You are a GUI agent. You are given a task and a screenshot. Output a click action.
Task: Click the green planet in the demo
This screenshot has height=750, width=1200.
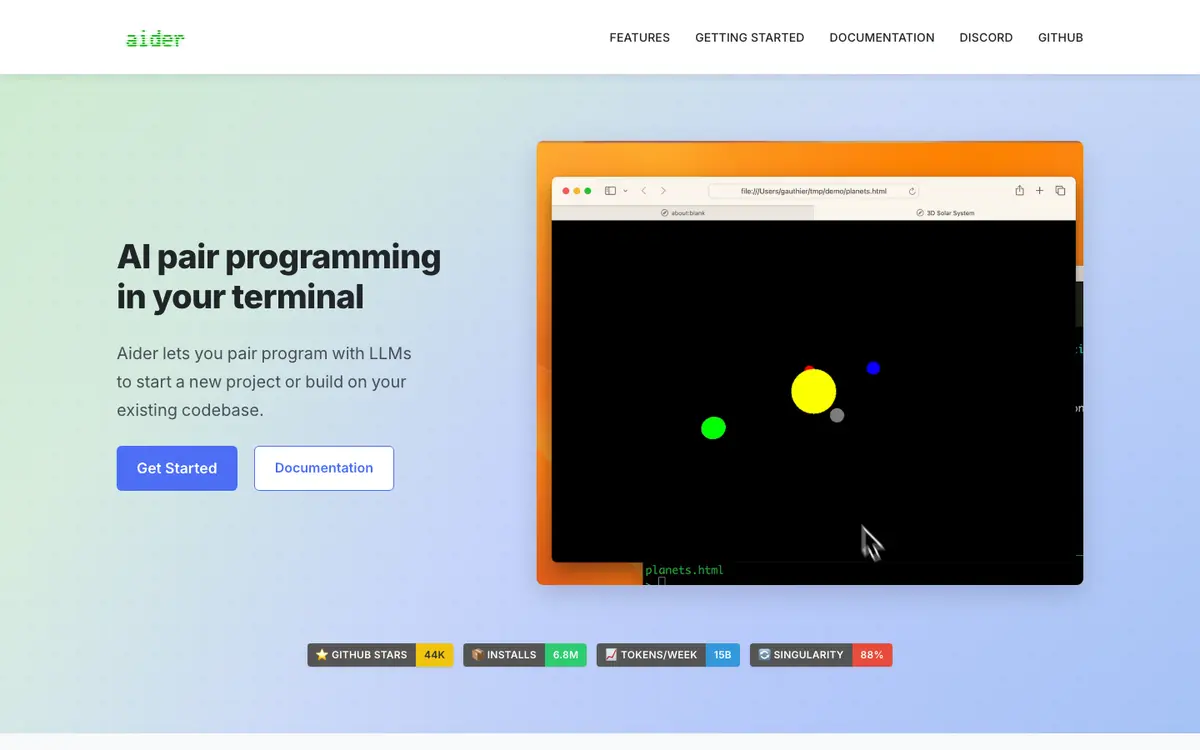[713, 428]
